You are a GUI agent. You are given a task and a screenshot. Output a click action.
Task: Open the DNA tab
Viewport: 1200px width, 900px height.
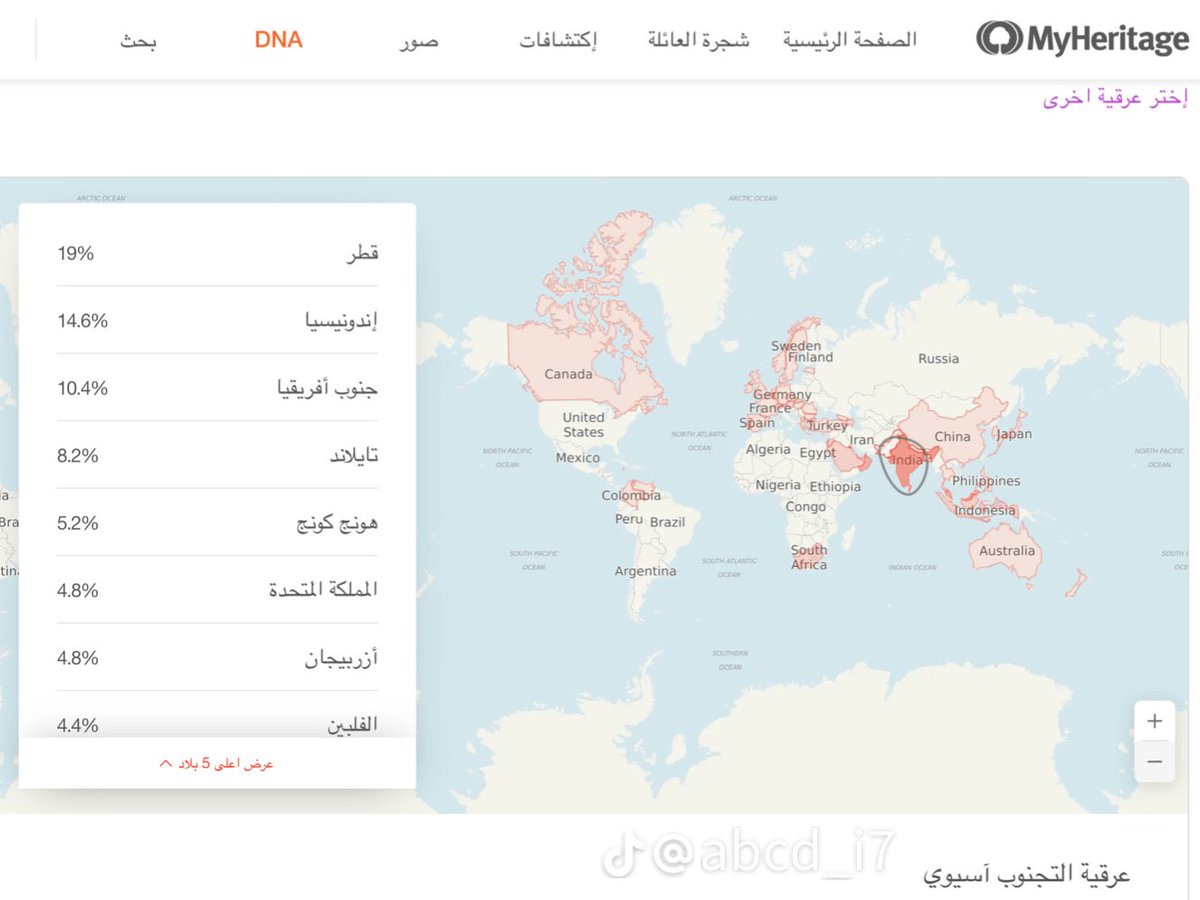click(x=278, y=40)
